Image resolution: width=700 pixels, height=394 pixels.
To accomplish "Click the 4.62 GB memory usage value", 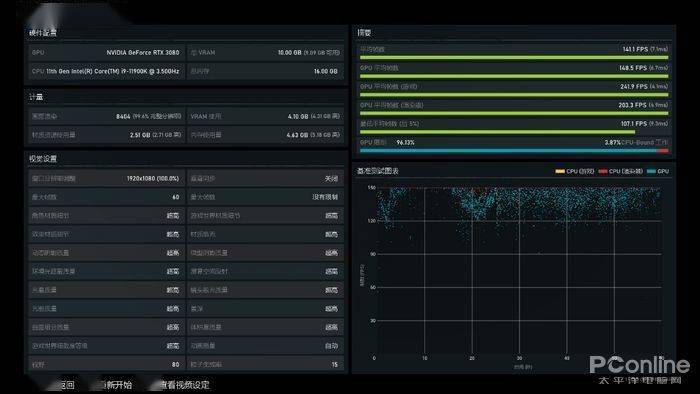I will pyautogui.click(x=297, y=135).
